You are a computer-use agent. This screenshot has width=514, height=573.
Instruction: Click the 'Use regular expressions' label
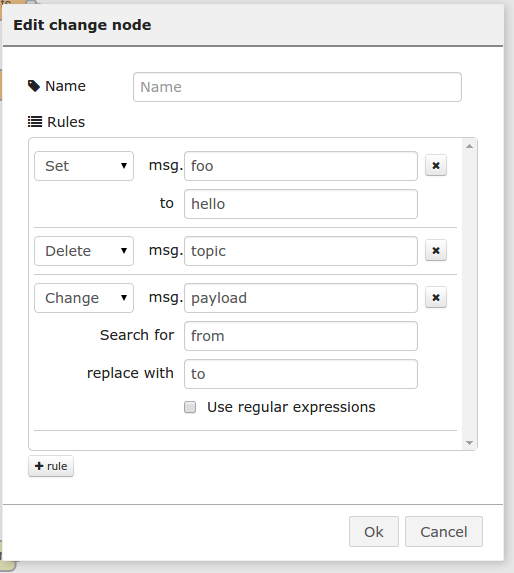pos(291,407)
